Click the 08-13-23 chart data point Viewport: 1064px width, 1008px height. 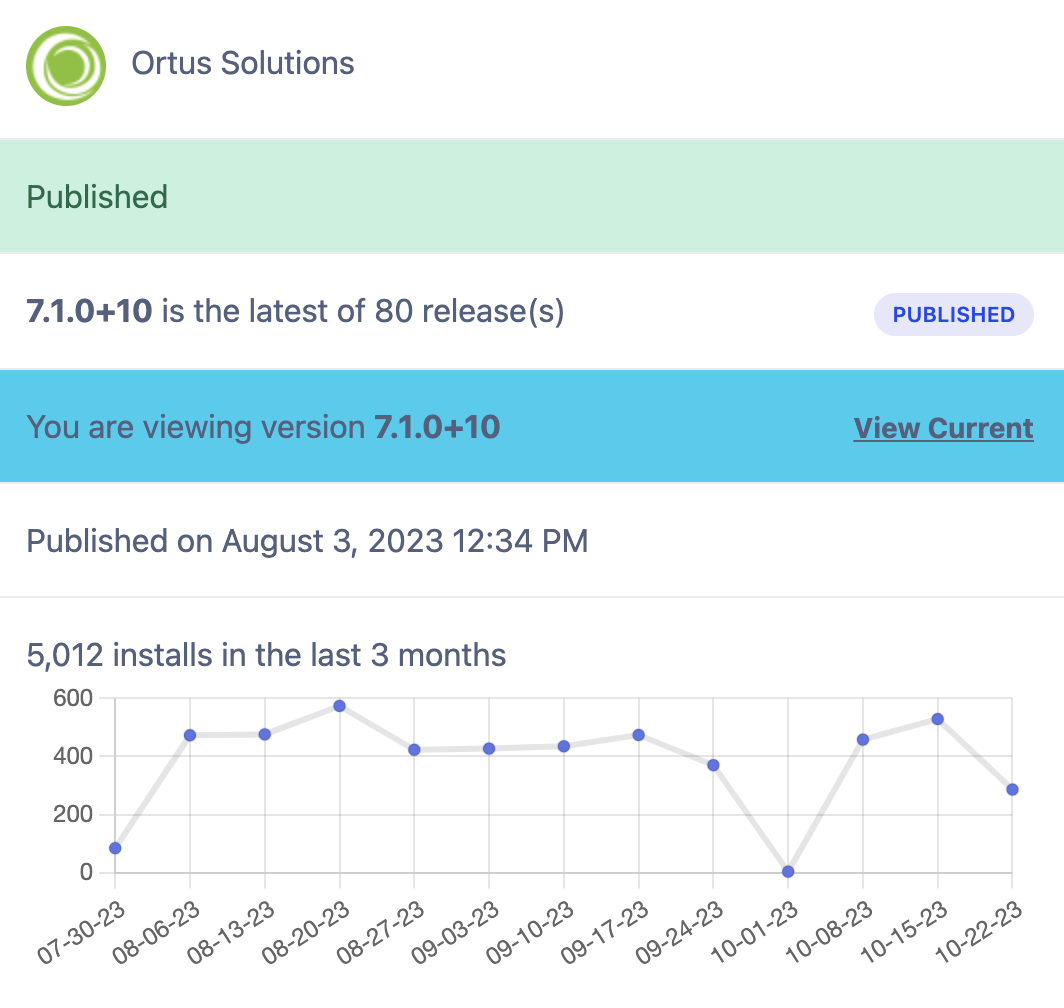point(265,734)
